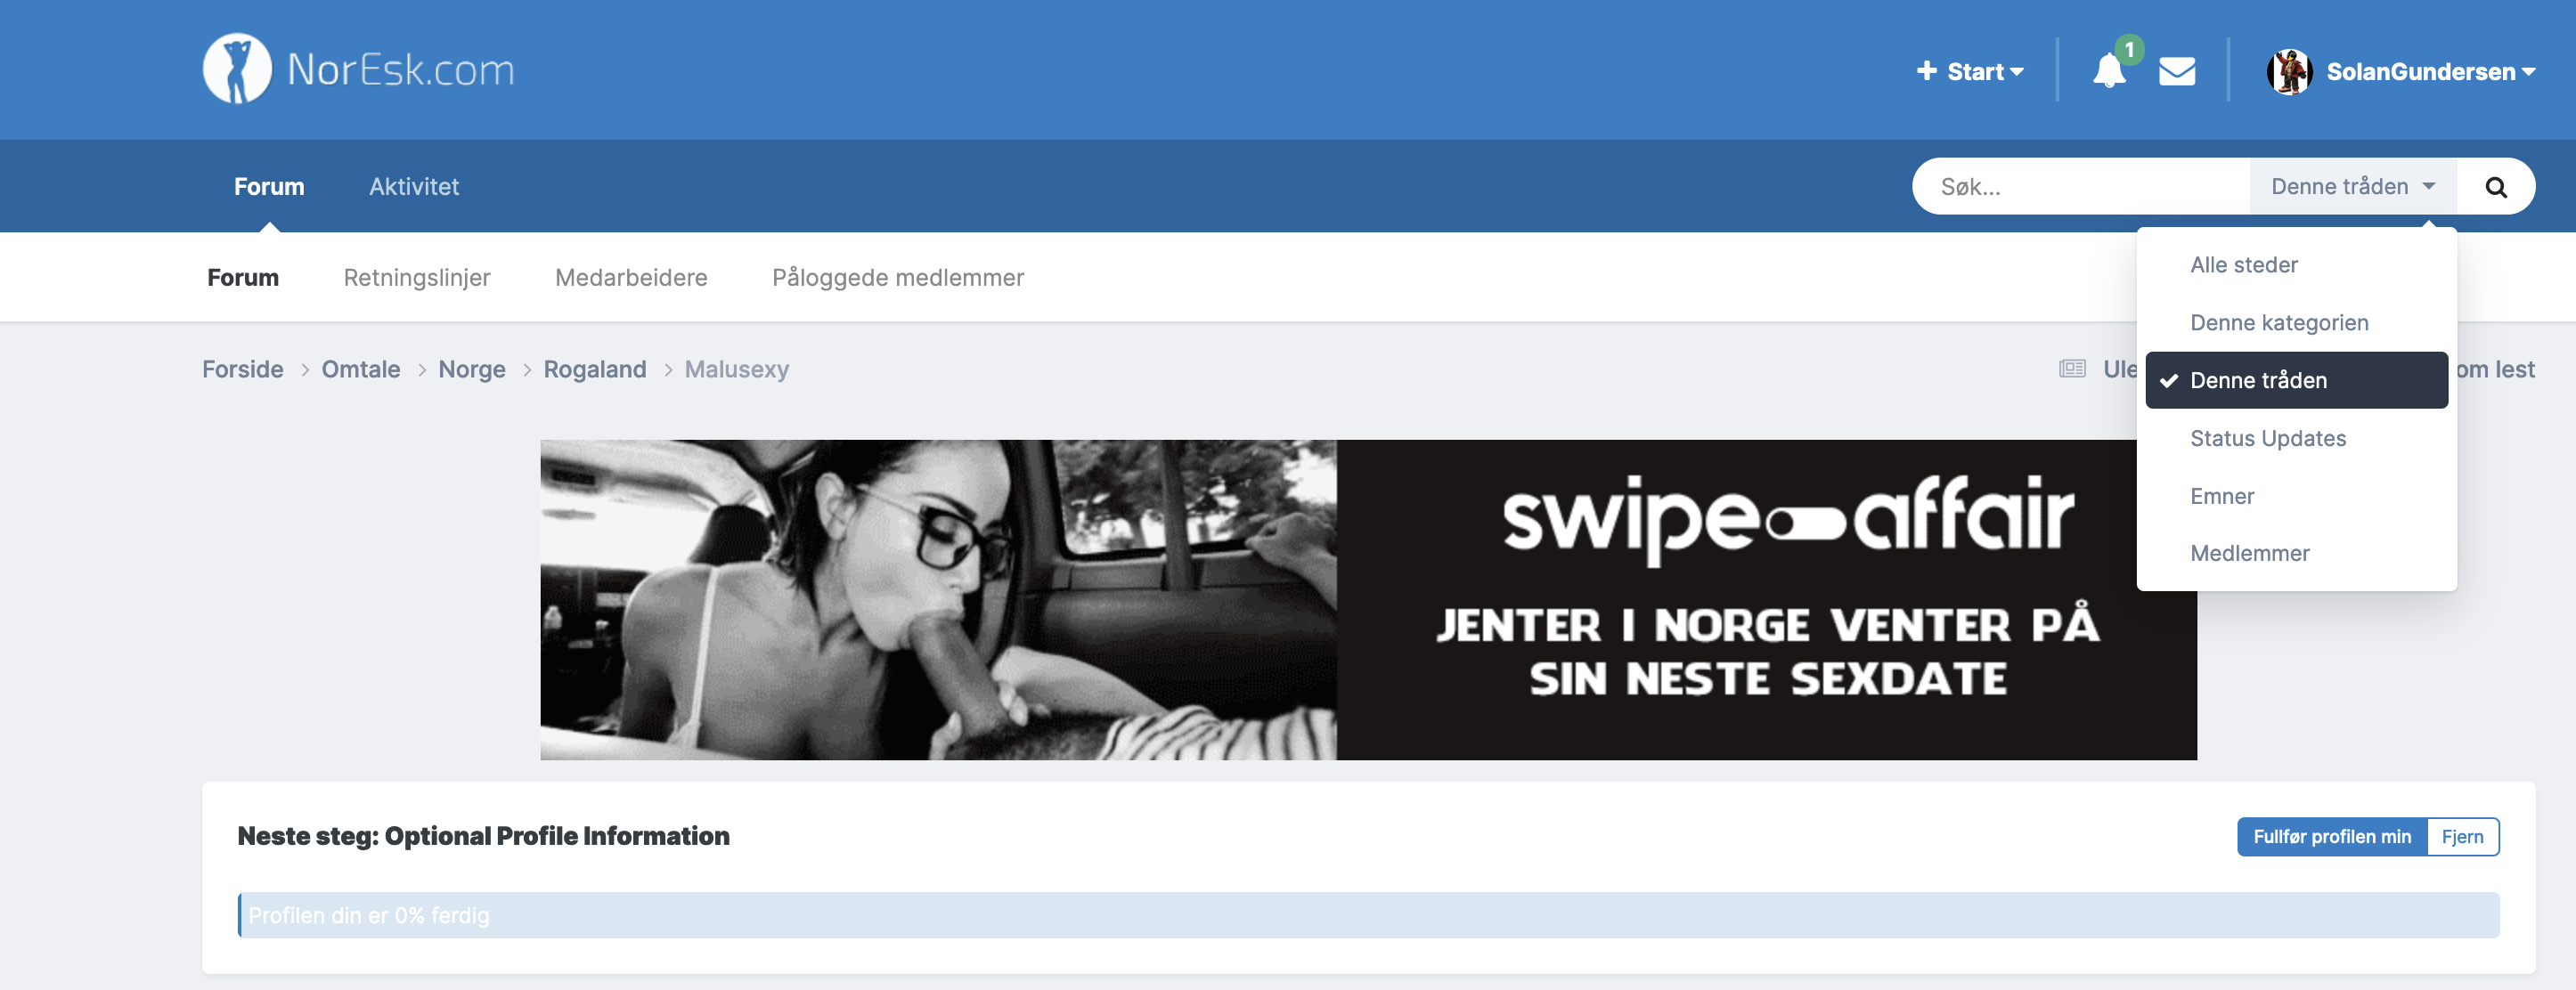This screenshot has height=990, width=2576.
Task: Select Emner search scope
Action: (x=2296, y=496)
